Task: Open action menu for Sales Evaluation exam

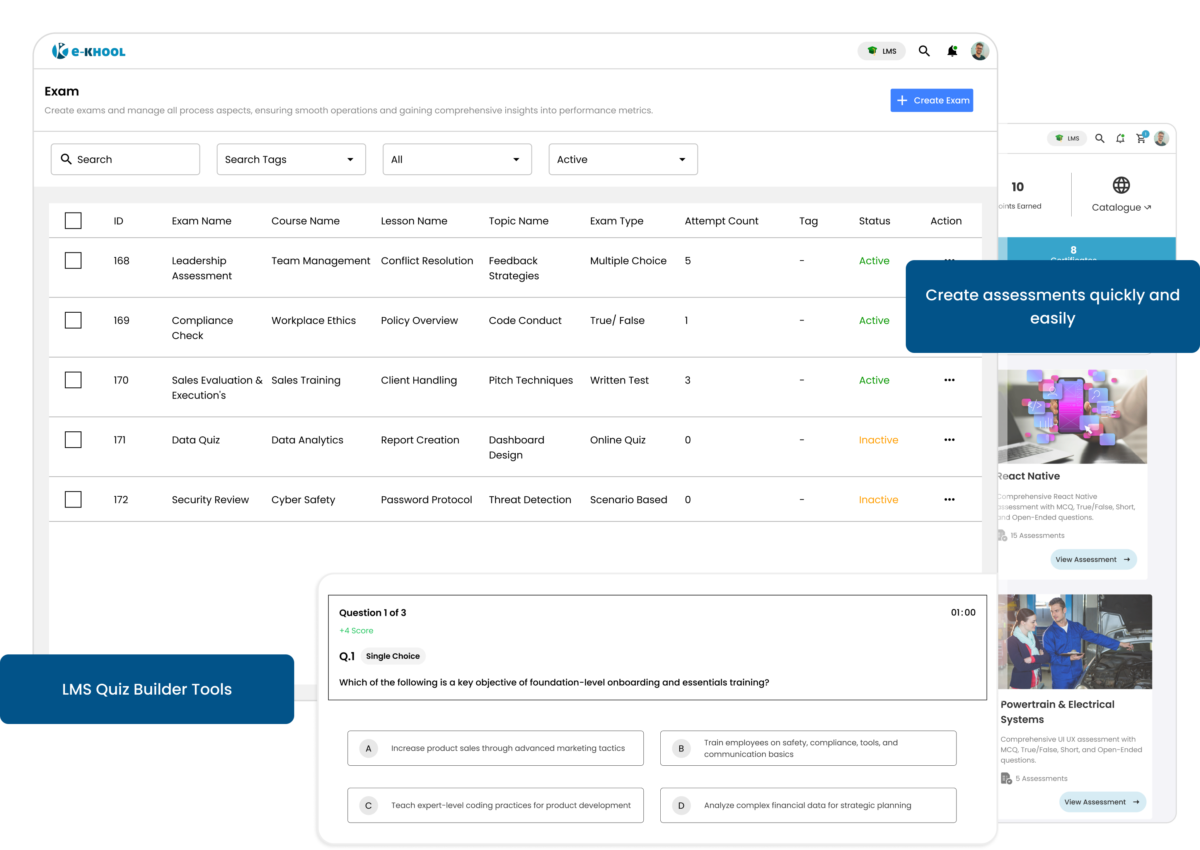Action: click(x=949, y=380)
